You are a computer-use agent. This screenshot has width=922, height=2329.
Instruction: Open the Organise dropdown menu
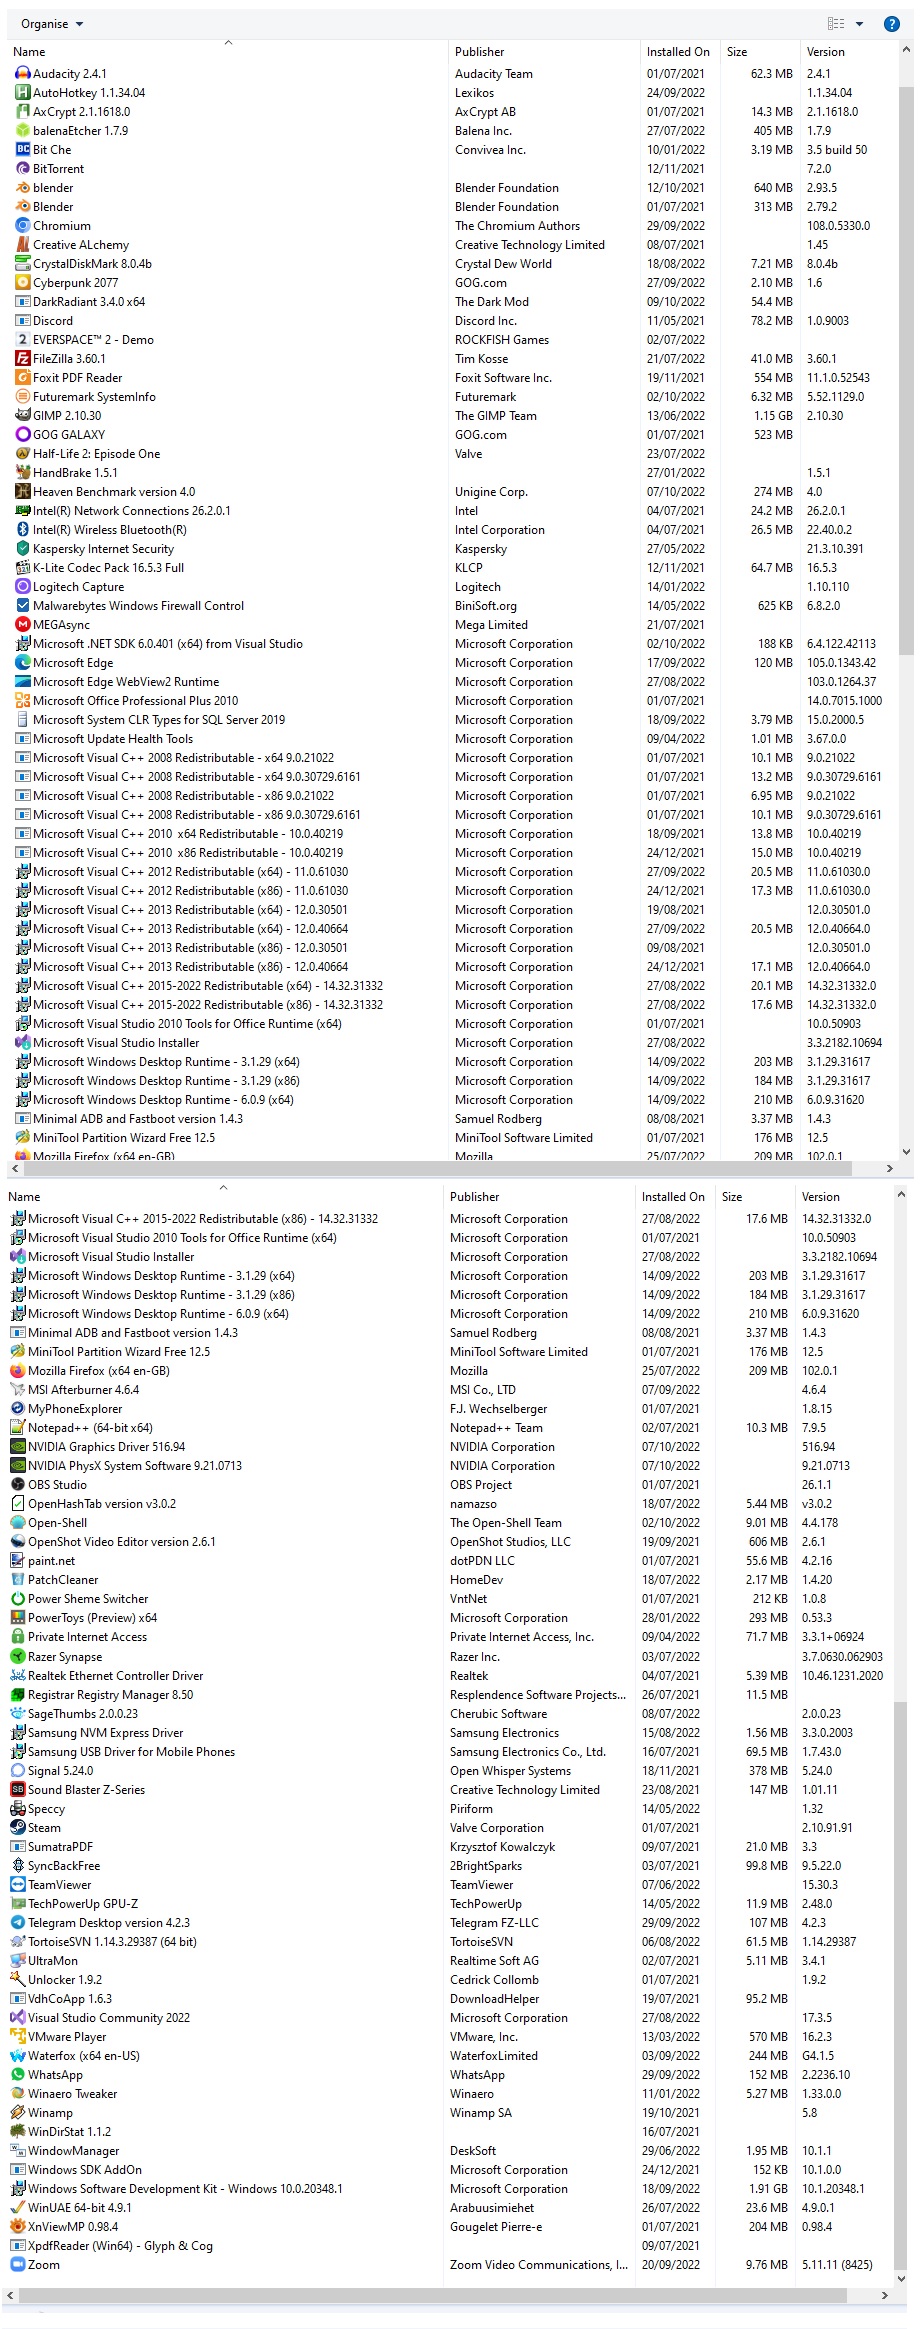click(x=52, y=24)
